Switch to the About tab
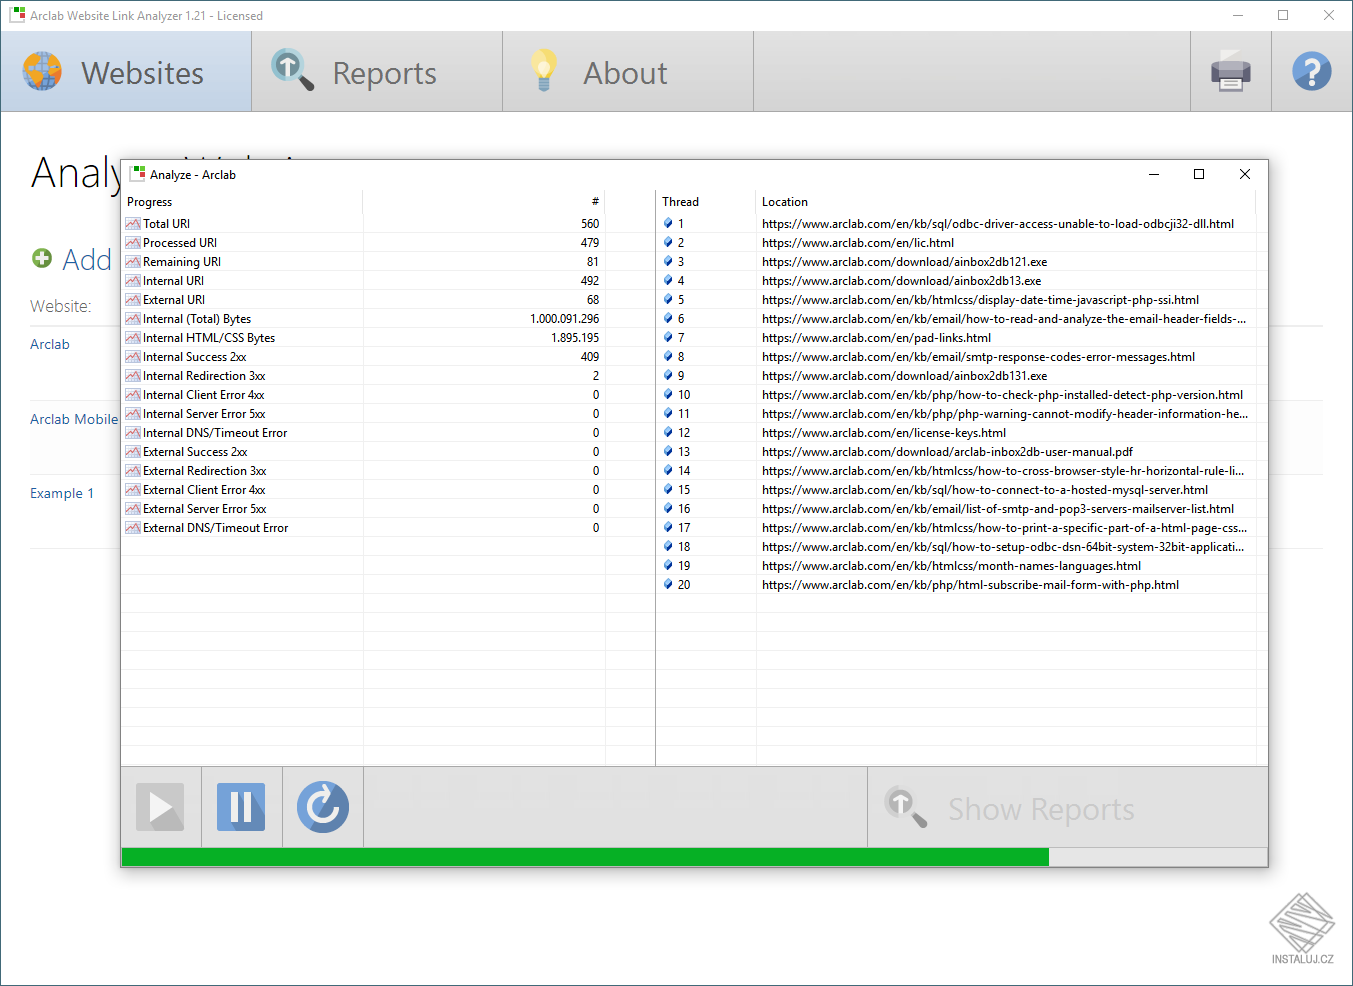 click(x=625, y=71)
